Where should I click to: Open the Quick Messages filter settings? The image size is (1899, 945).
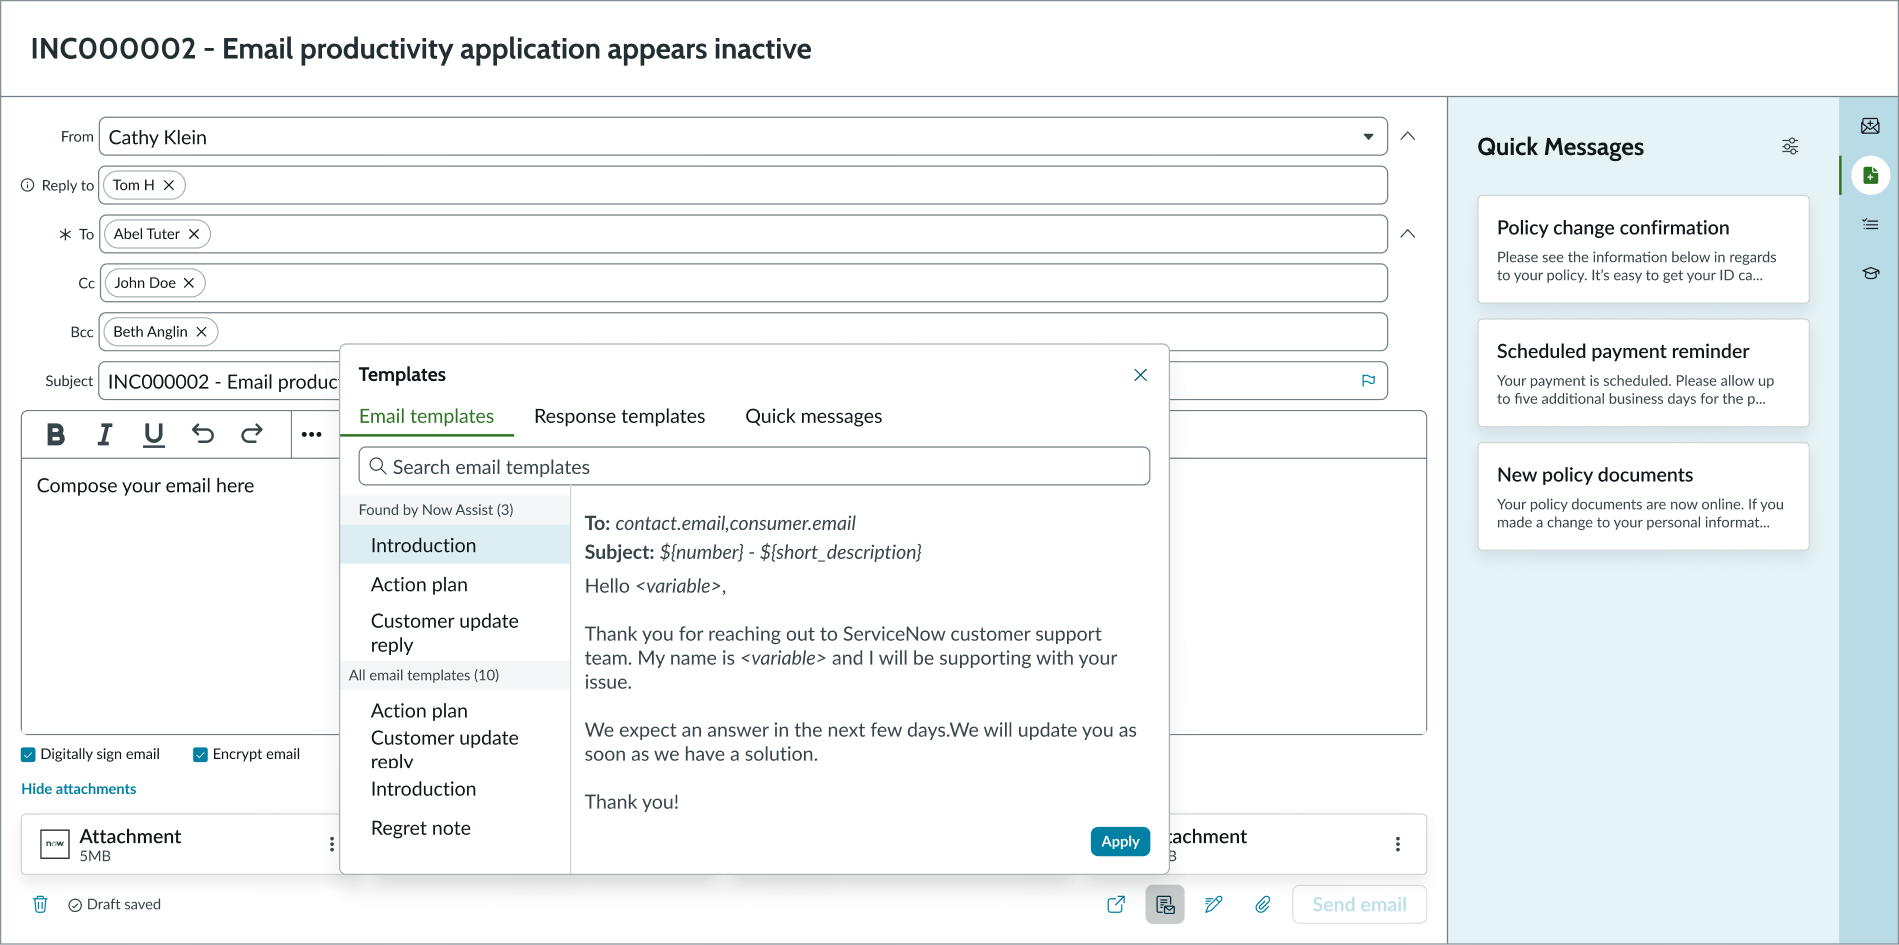[1789, 146]
